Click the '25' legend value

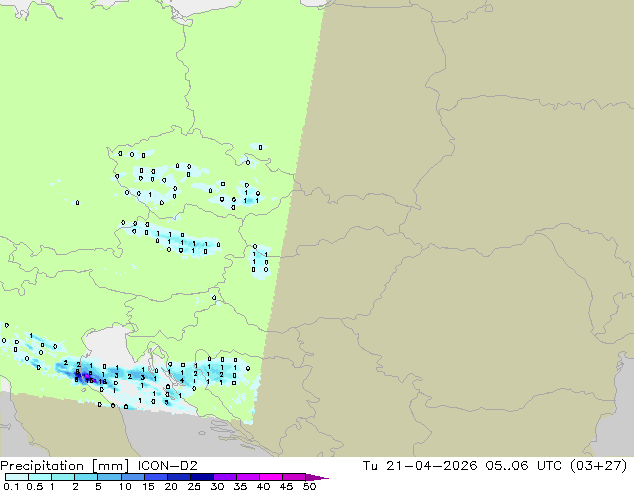[194, 486]
